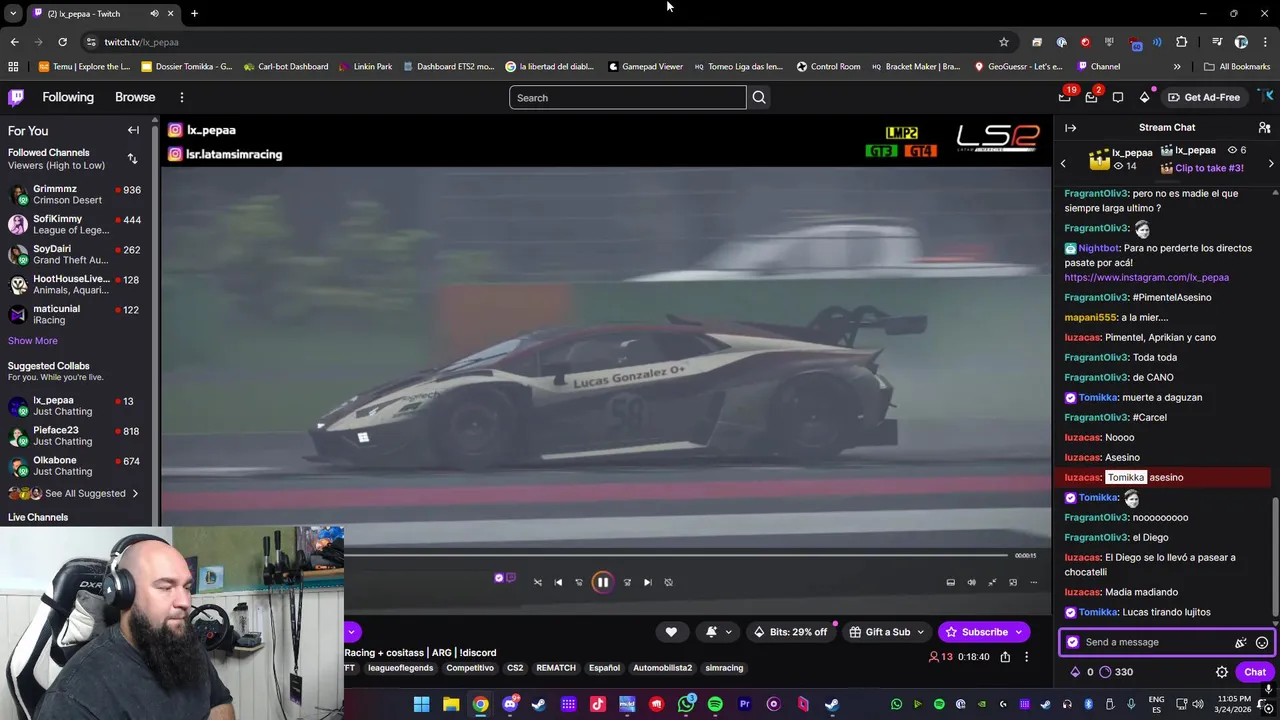Open the All Bookmarks folder

1237,66
